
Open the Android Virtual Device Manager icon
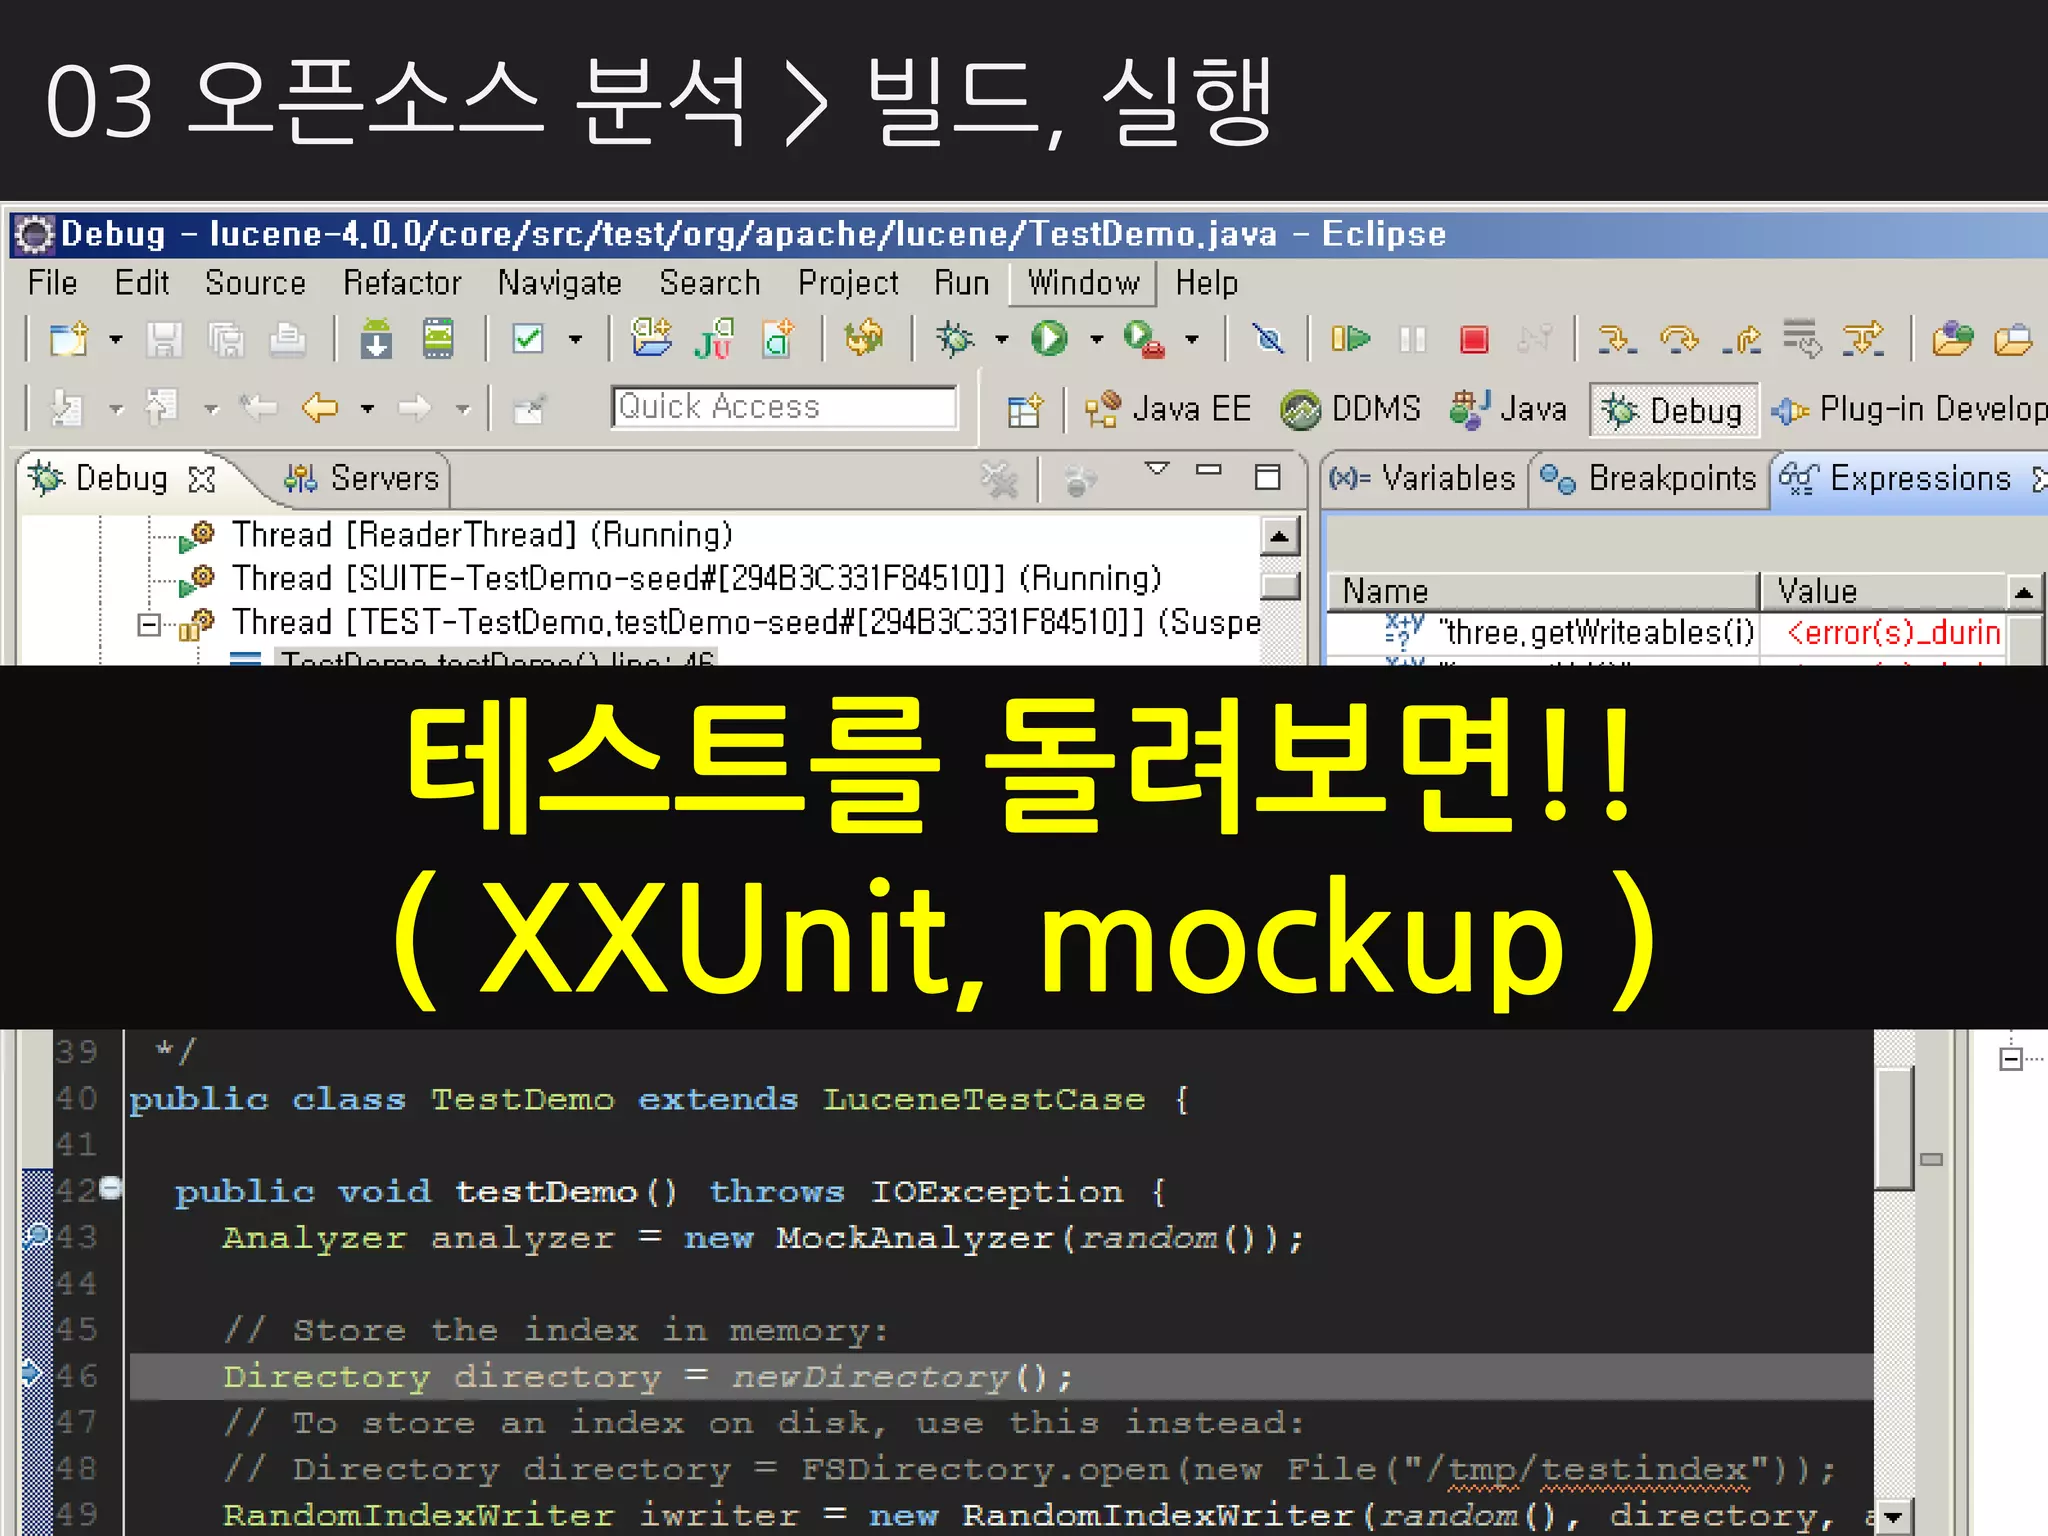438,339
